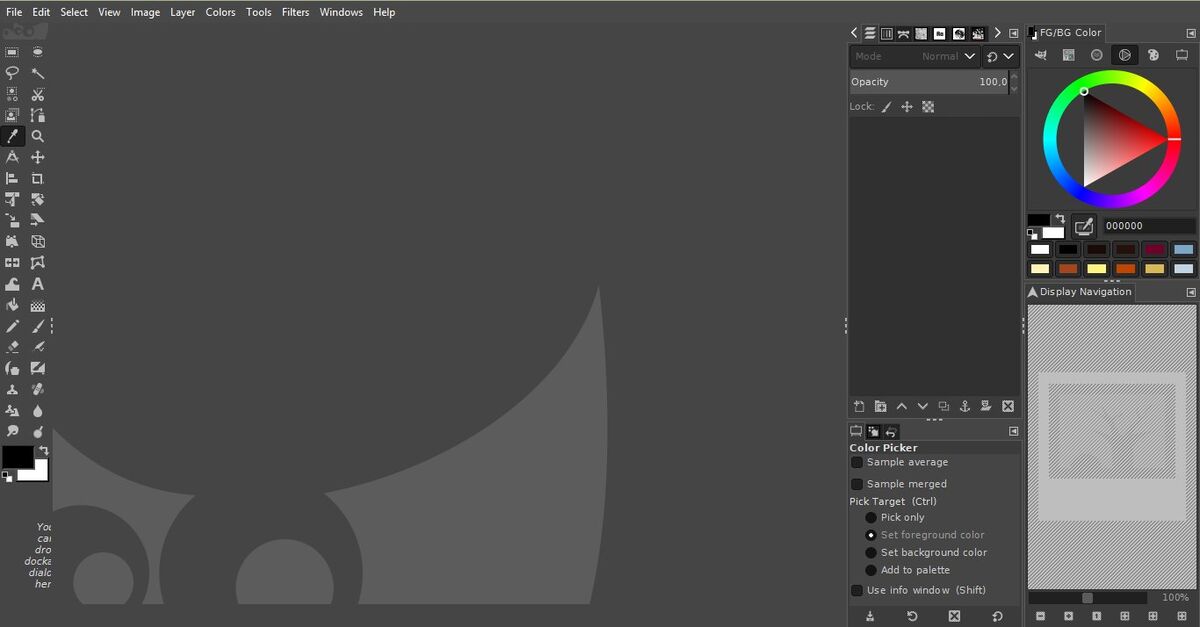
Task: Toggle the lock pixels brush icon
Action: pos(887,107)
